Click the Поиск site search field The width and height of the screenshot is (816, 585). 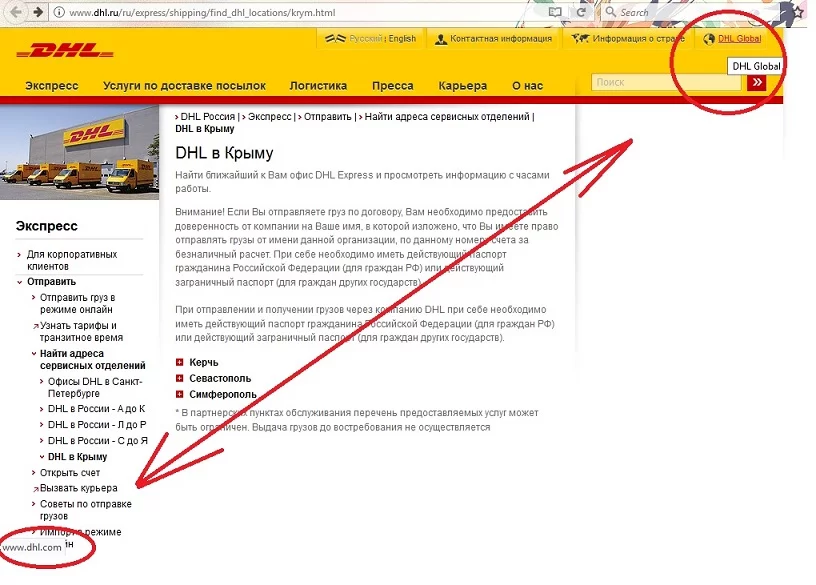[x=666, y=82]
